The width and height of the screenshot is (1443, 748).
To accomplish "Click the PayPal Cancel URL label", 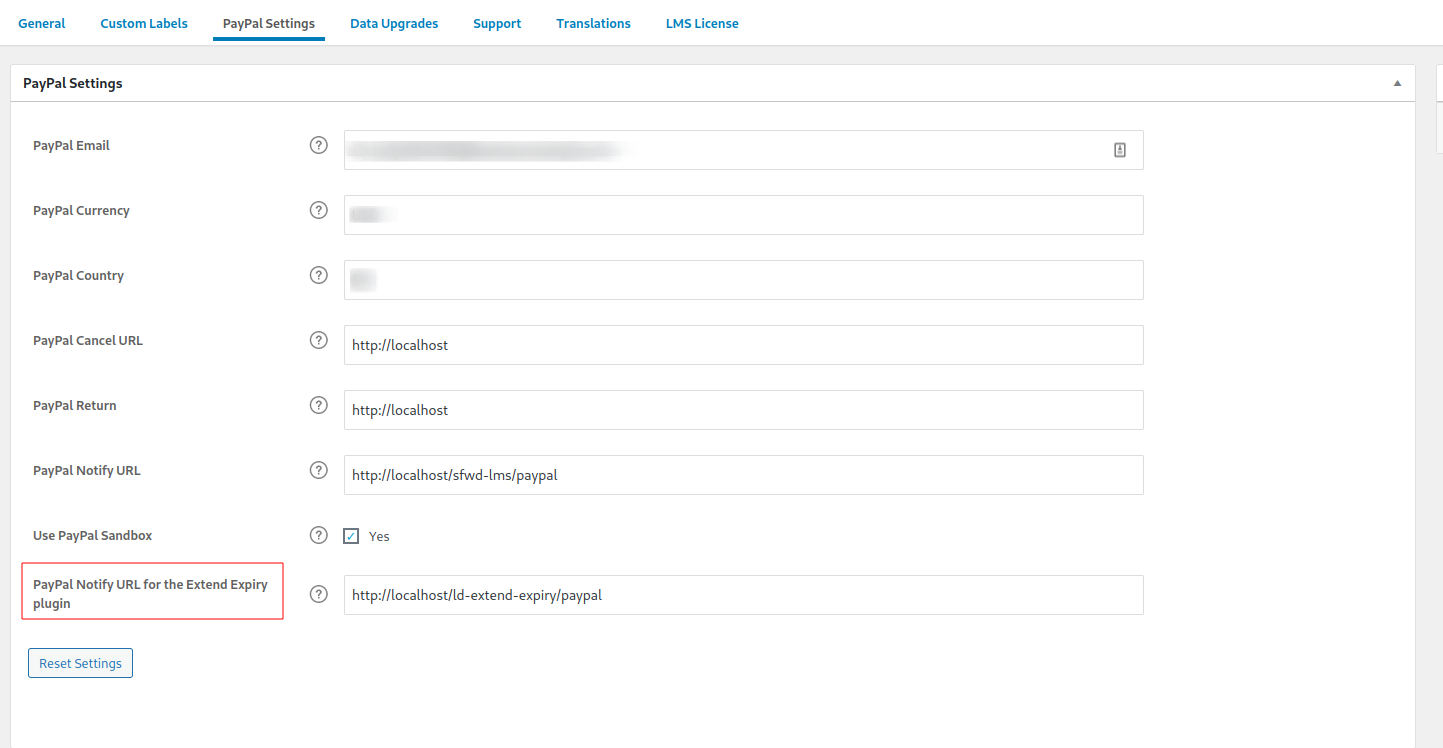I will click(88, 340).
